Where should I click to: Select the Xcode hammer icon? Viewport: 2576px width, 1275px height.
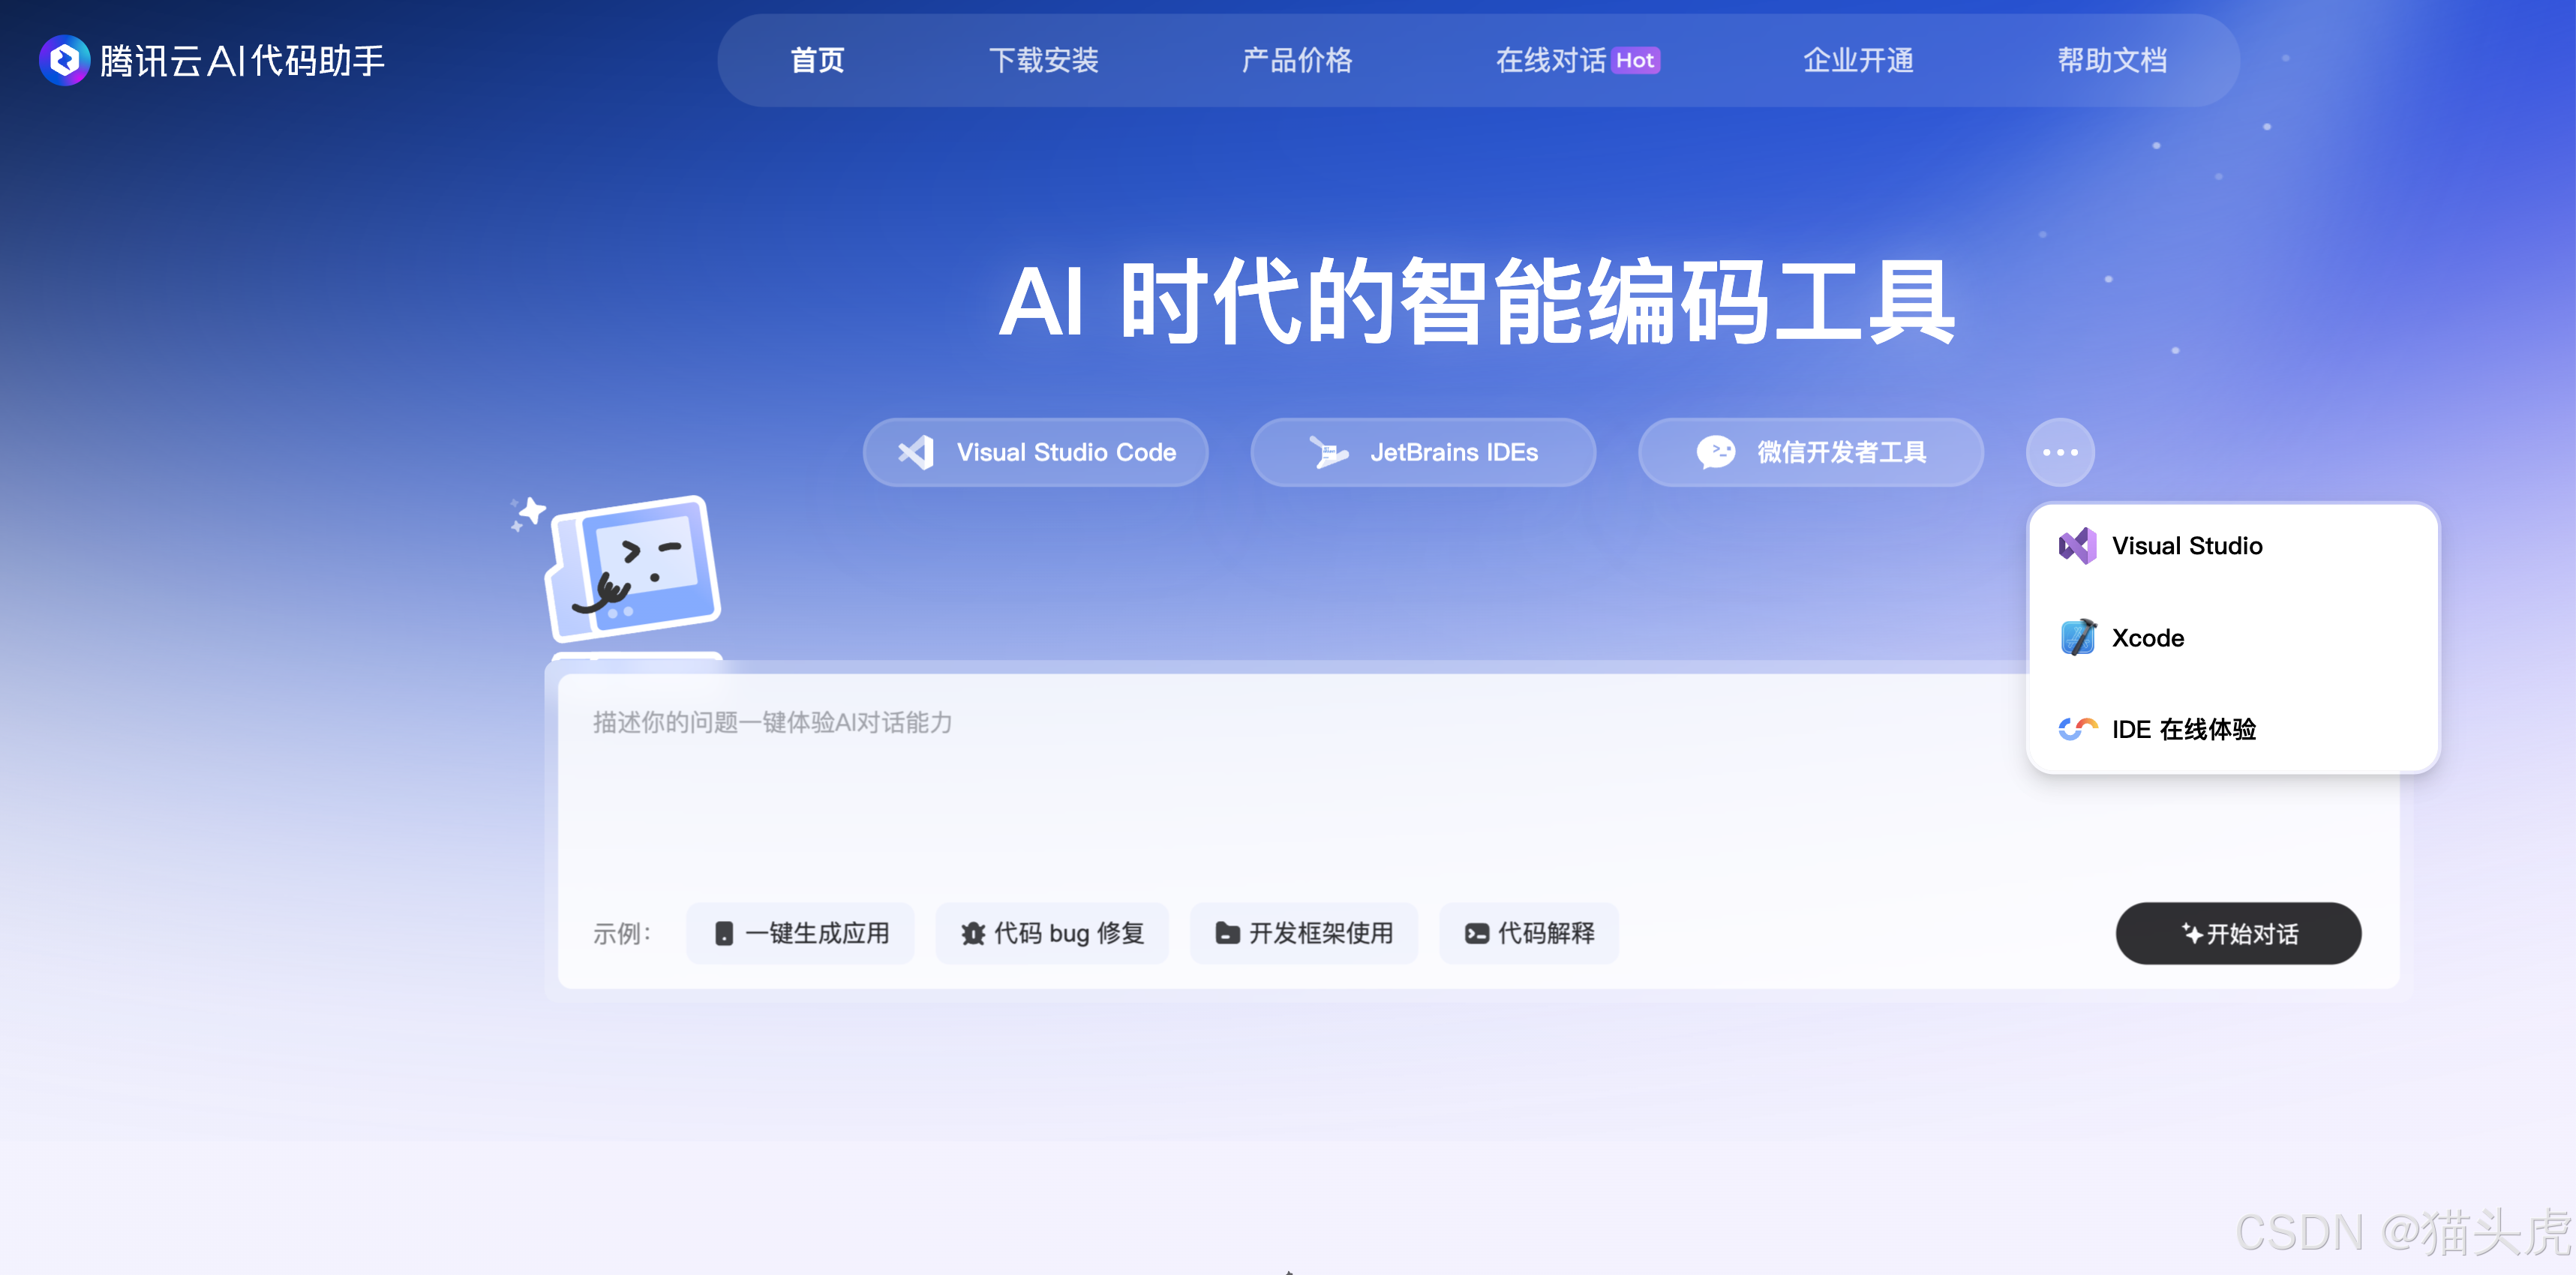(2077, 638)
